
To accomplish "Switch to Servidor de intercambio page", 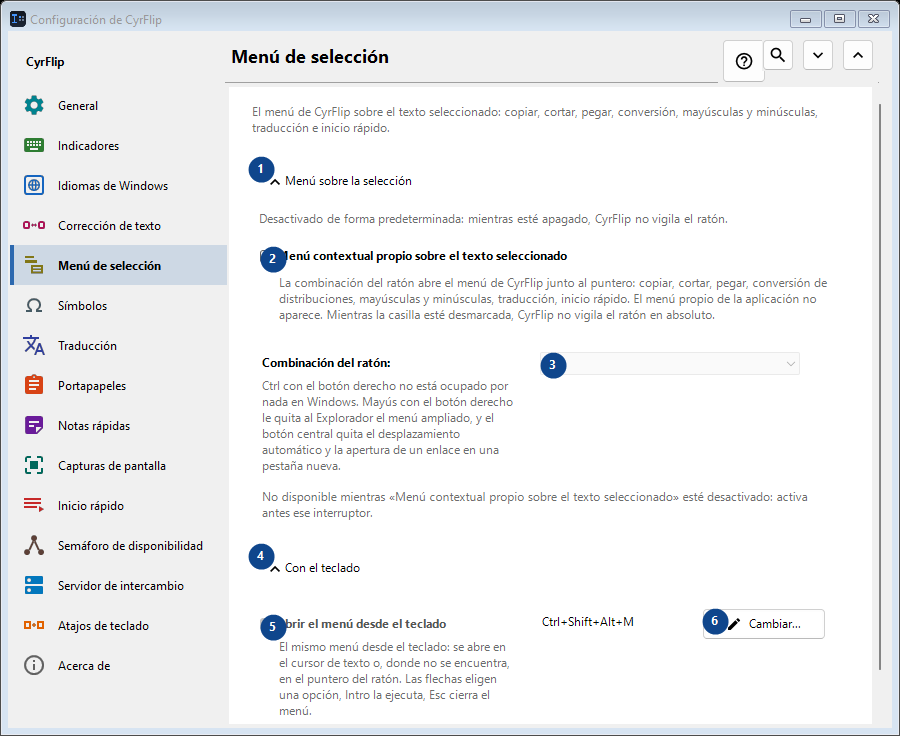I will click(x=119, y=586).
